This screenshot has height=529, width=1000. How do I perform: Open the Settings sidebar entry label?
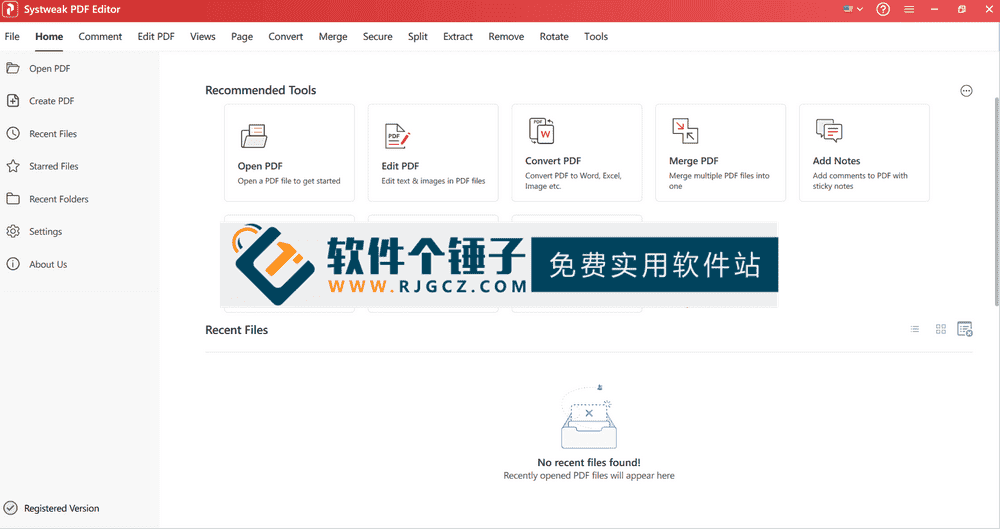pyautogui.click(x=46, y=232)
